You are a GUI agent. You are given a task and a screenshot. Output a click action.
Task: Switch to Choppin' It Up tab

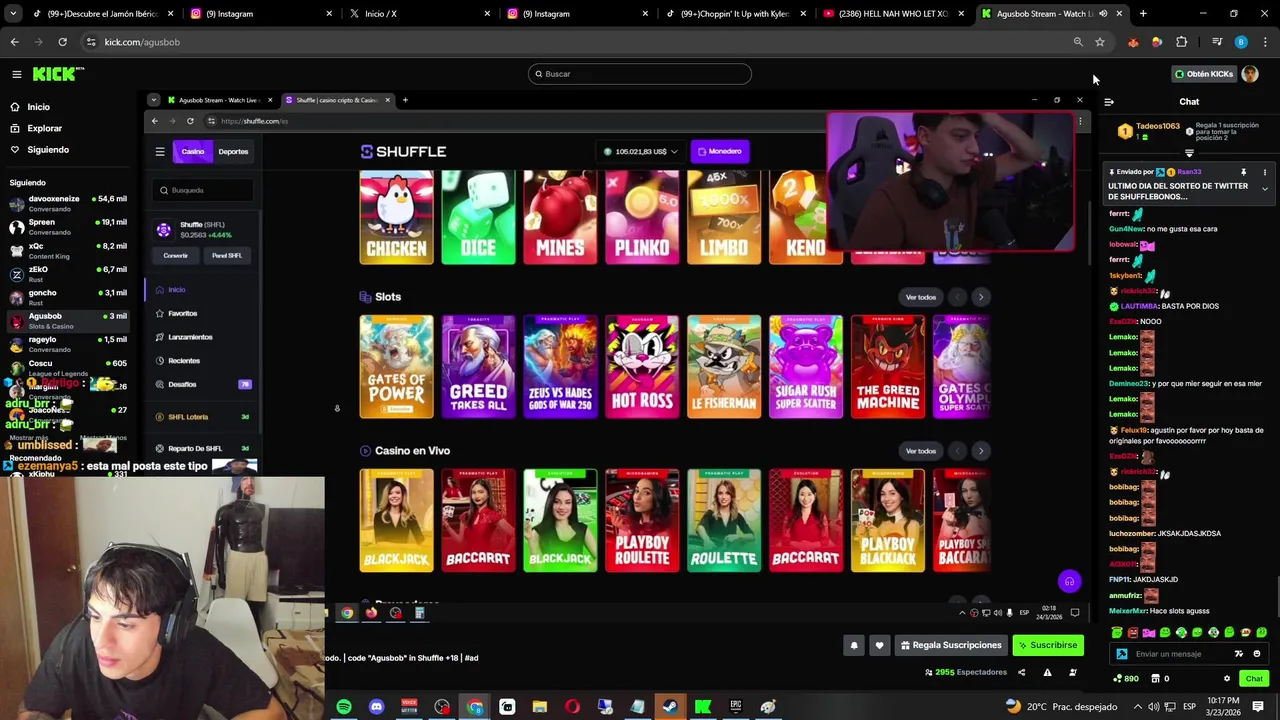click(x=736, y=14)
